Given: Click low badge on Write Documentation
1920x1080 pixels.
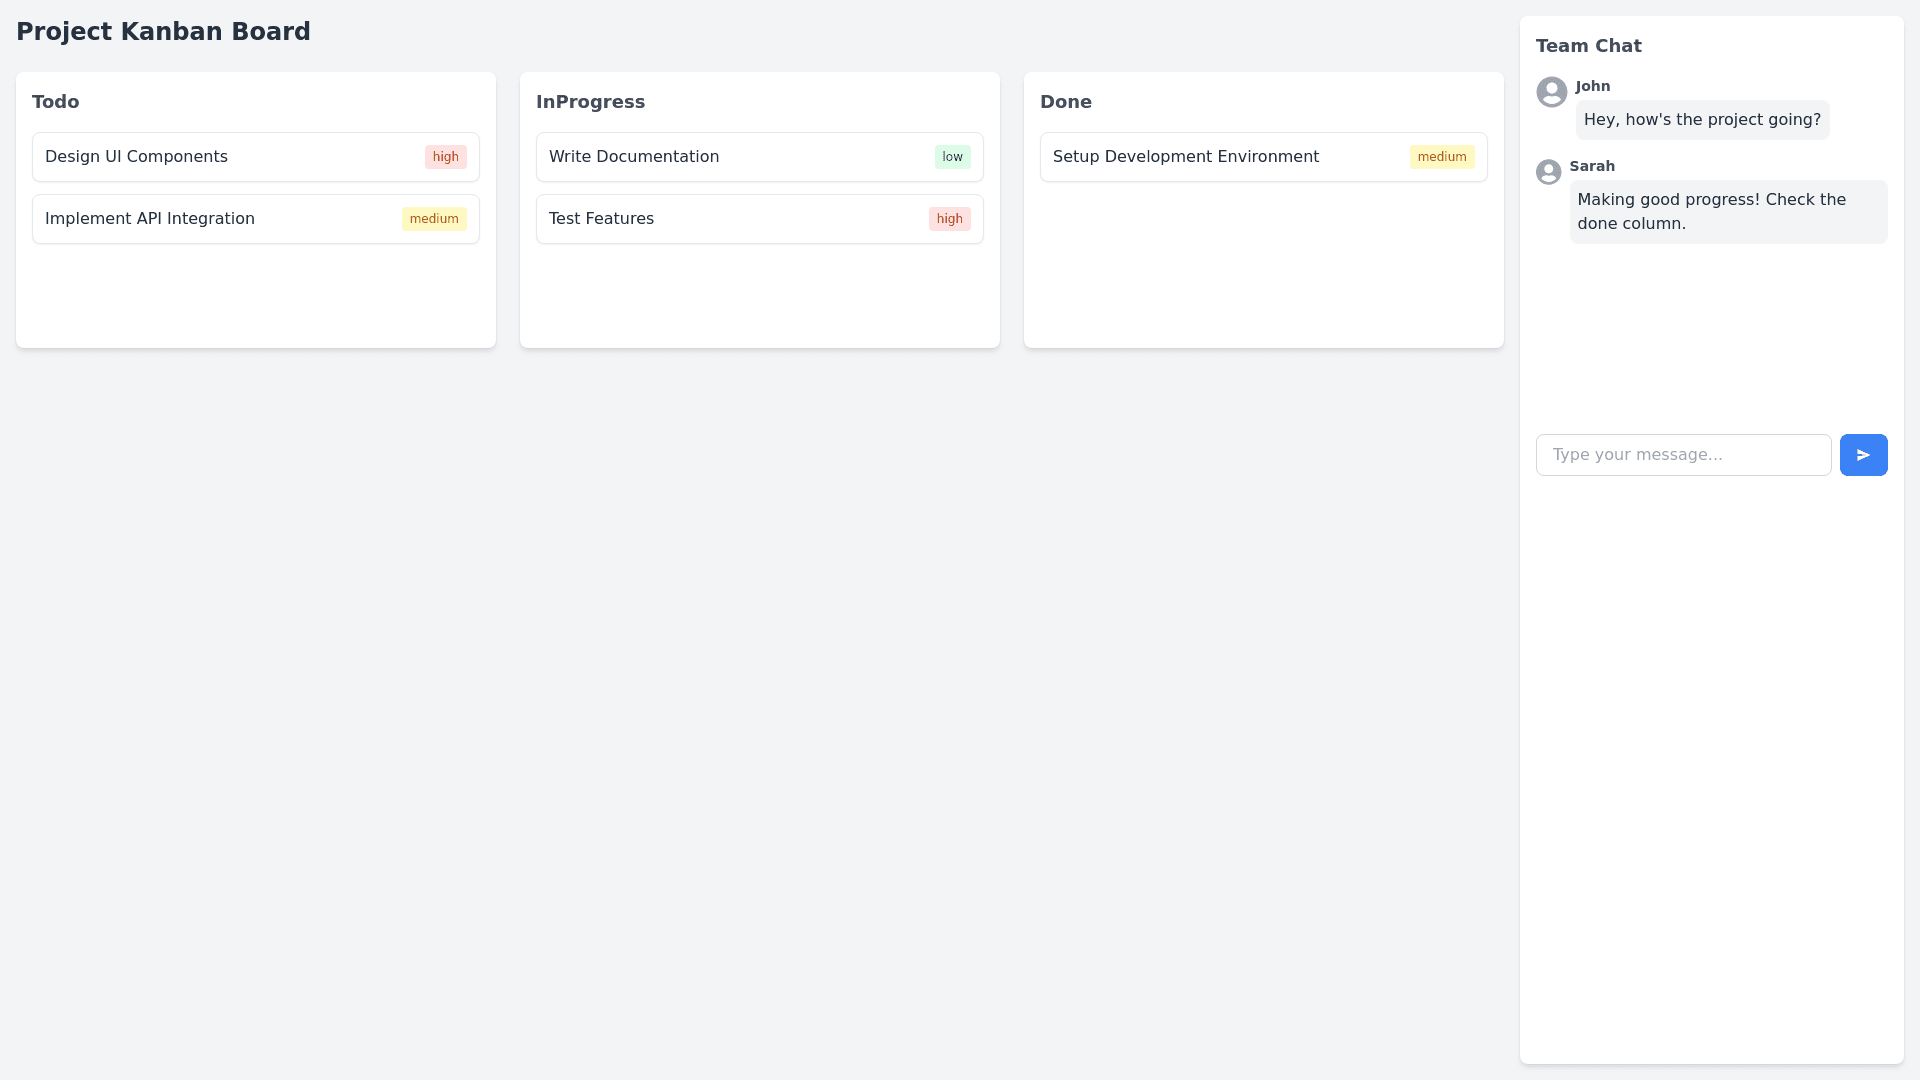Looking at the screenshot, I should [x=952, y=157].
